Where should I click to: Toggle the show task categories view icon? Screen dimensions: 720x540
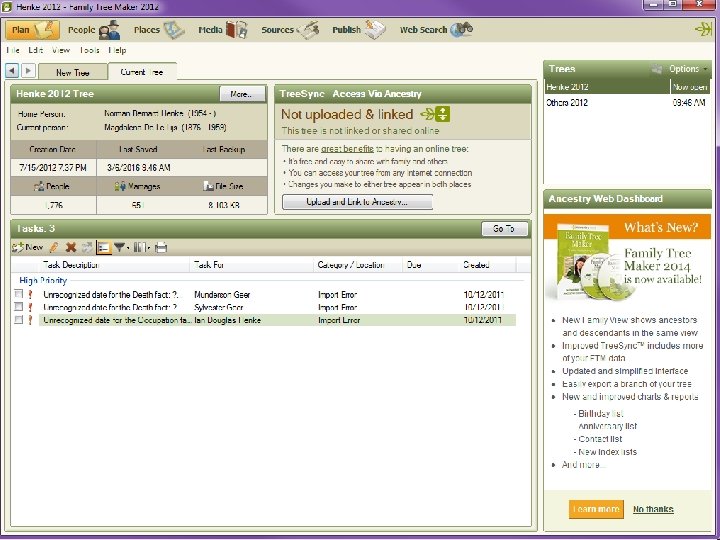click(104, 248)
